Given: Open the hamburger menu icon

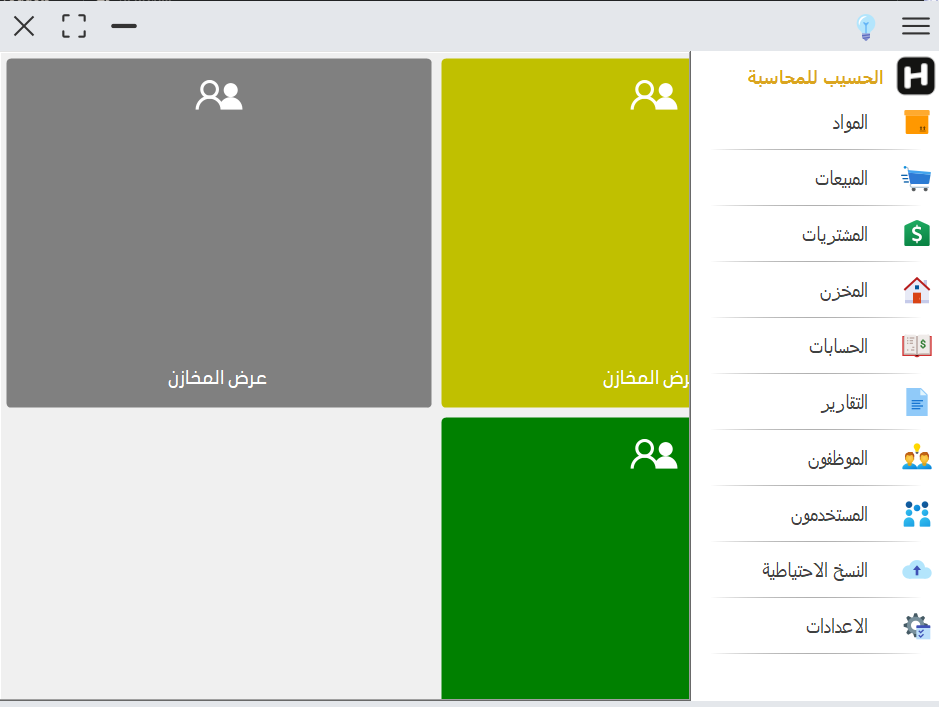Looking at the screenshot, I should tap(916, 26).
